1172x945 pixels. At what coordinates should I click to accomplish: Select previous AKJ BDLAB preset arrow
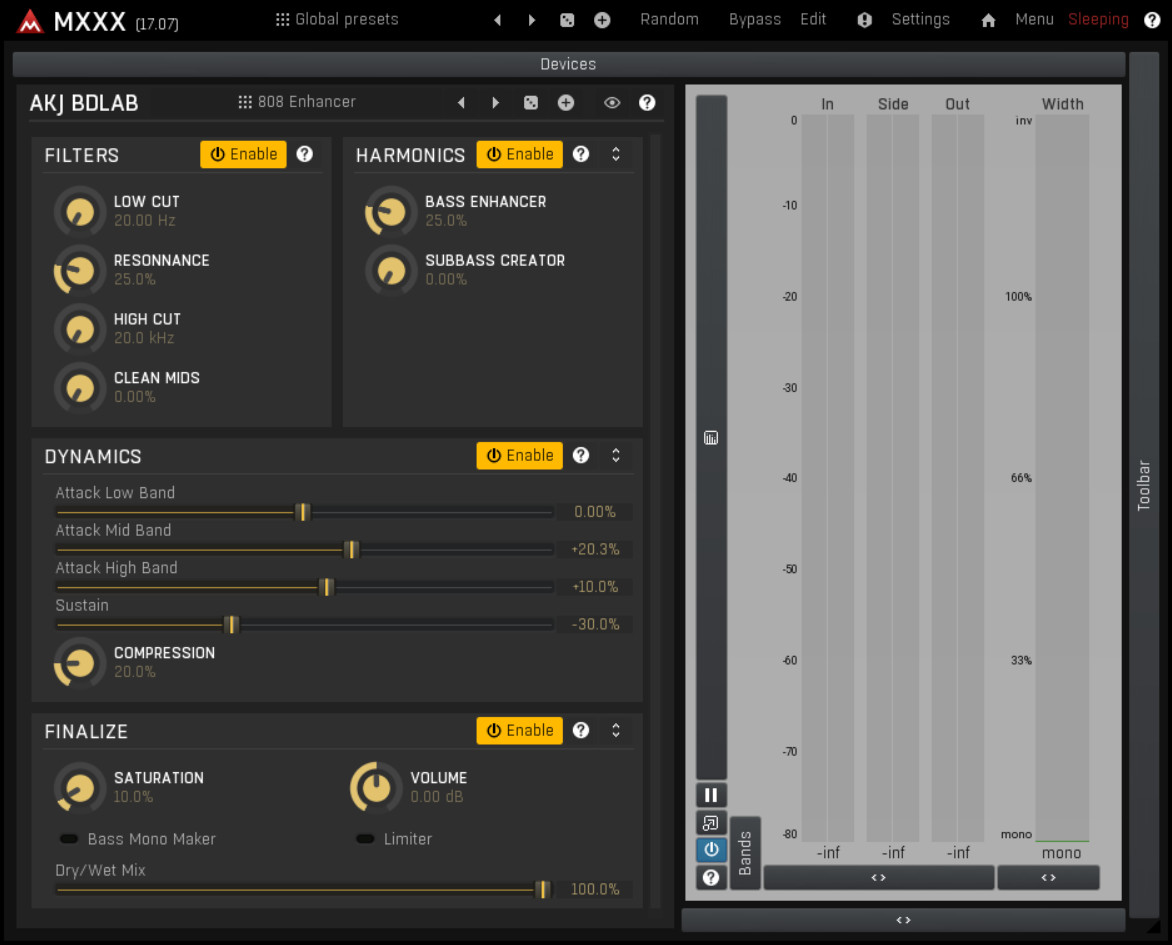pos(461,102)
